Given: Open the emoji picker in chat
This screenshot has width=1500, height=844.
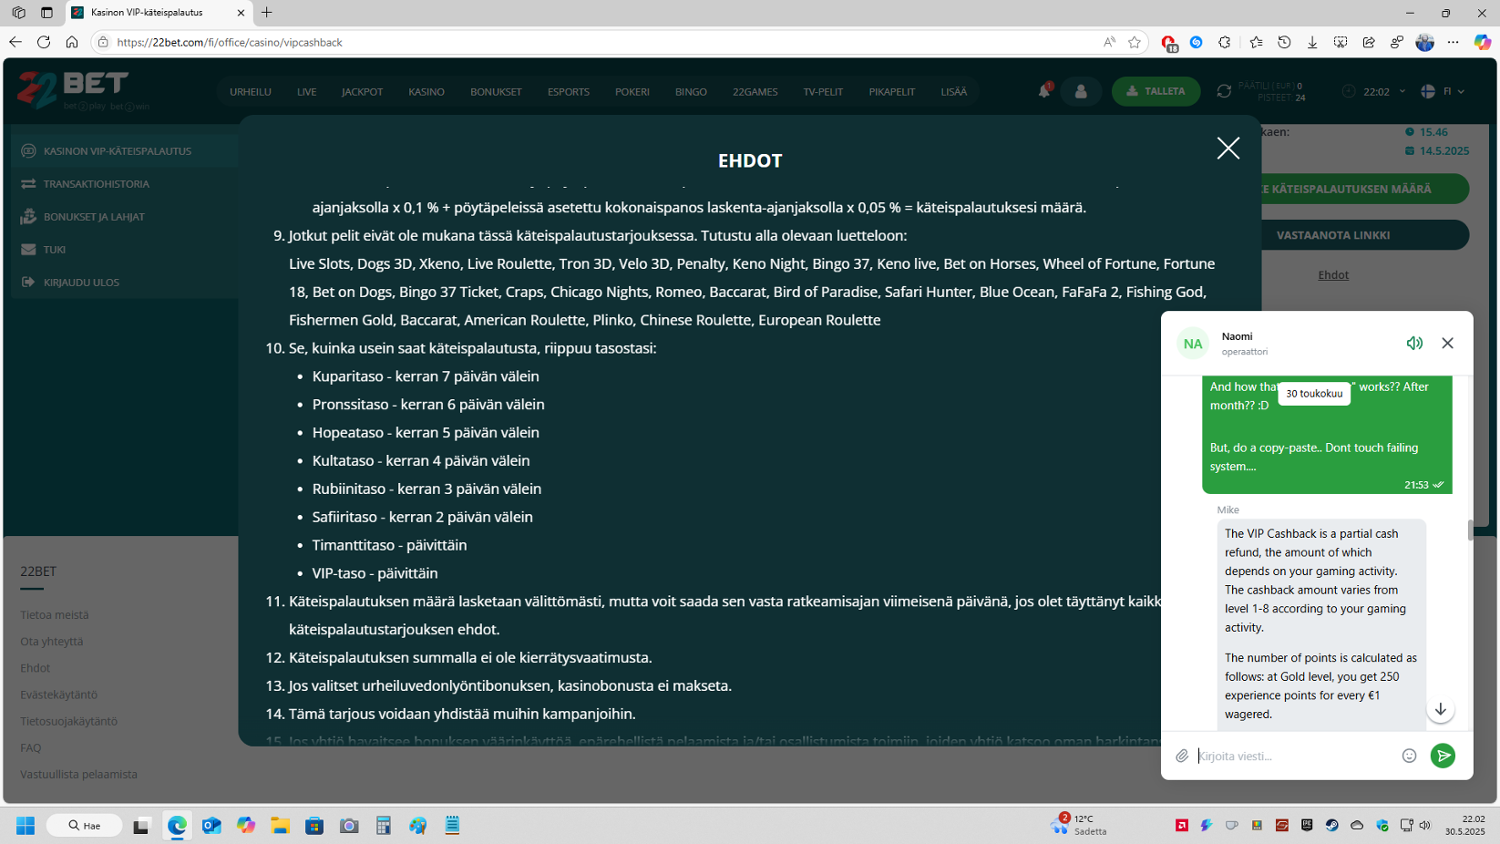Looking at the screenshot, I should [1409, 756].
